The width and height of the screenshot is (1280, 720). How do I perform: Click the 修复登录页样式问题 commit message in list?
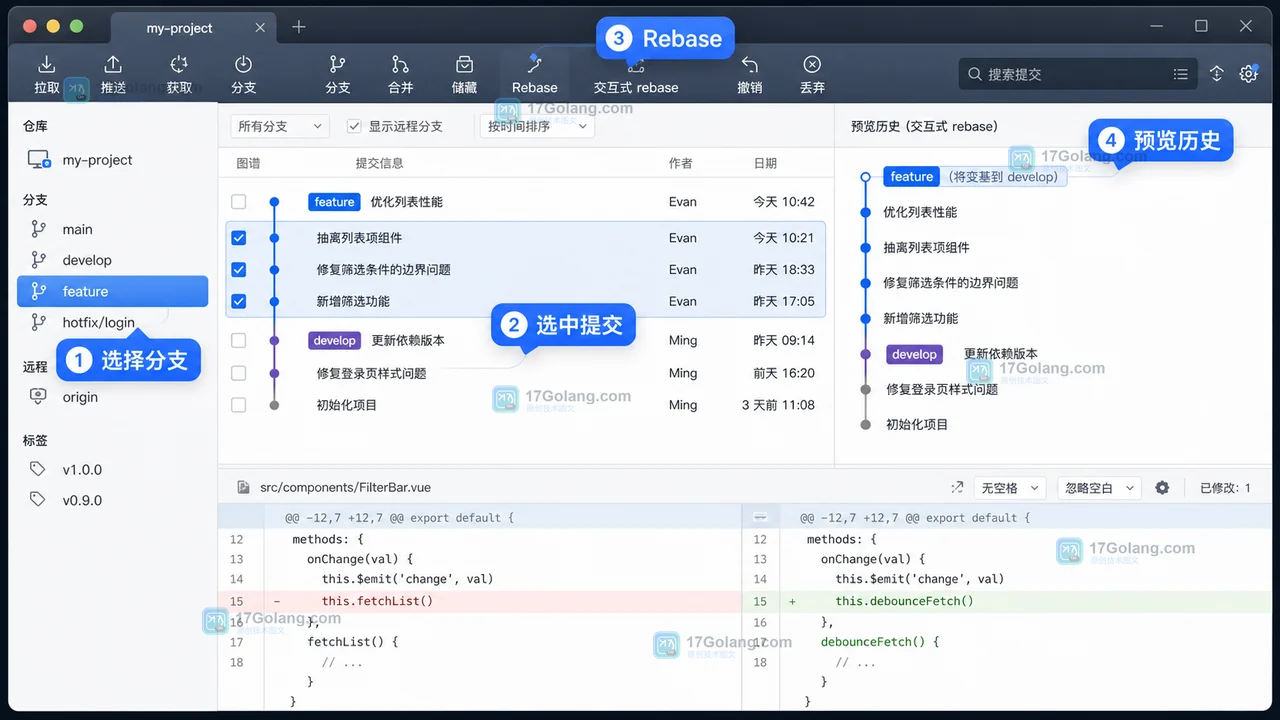click(371, 373)
